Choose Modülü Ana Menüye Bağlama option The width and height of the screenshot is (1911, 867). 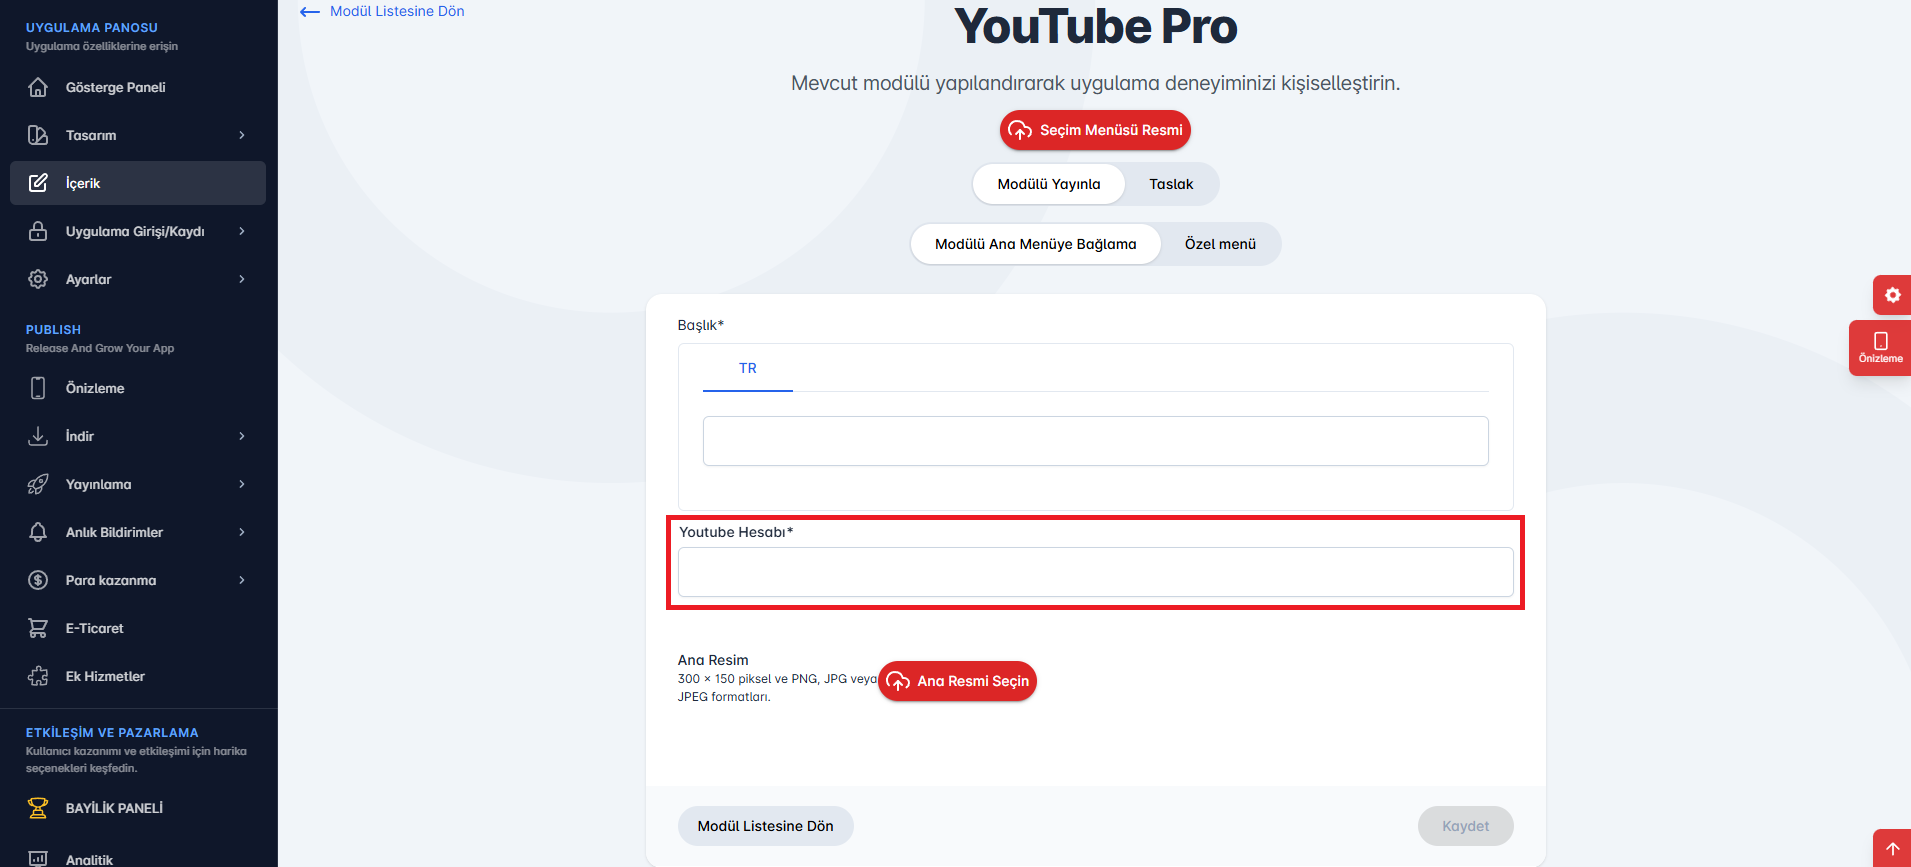click(1036, 244)
